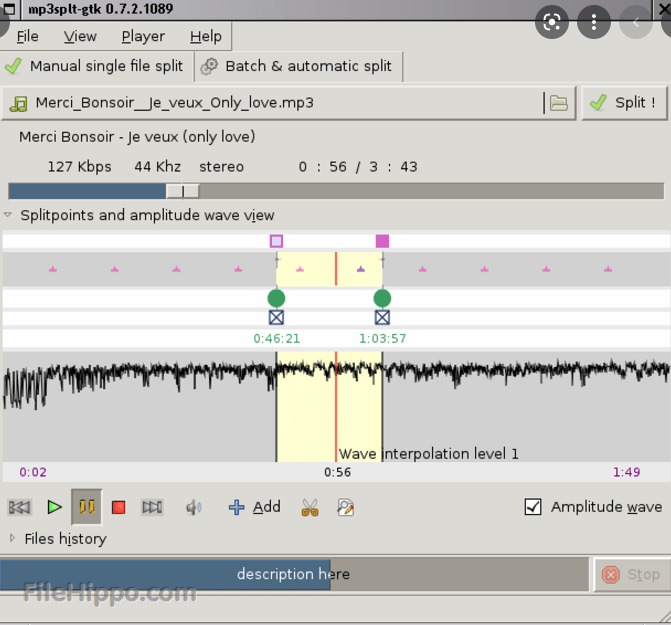Screen dimensions: 671x625
Task: Click the 0:46:21 splitpoint time
Action: 276,338
